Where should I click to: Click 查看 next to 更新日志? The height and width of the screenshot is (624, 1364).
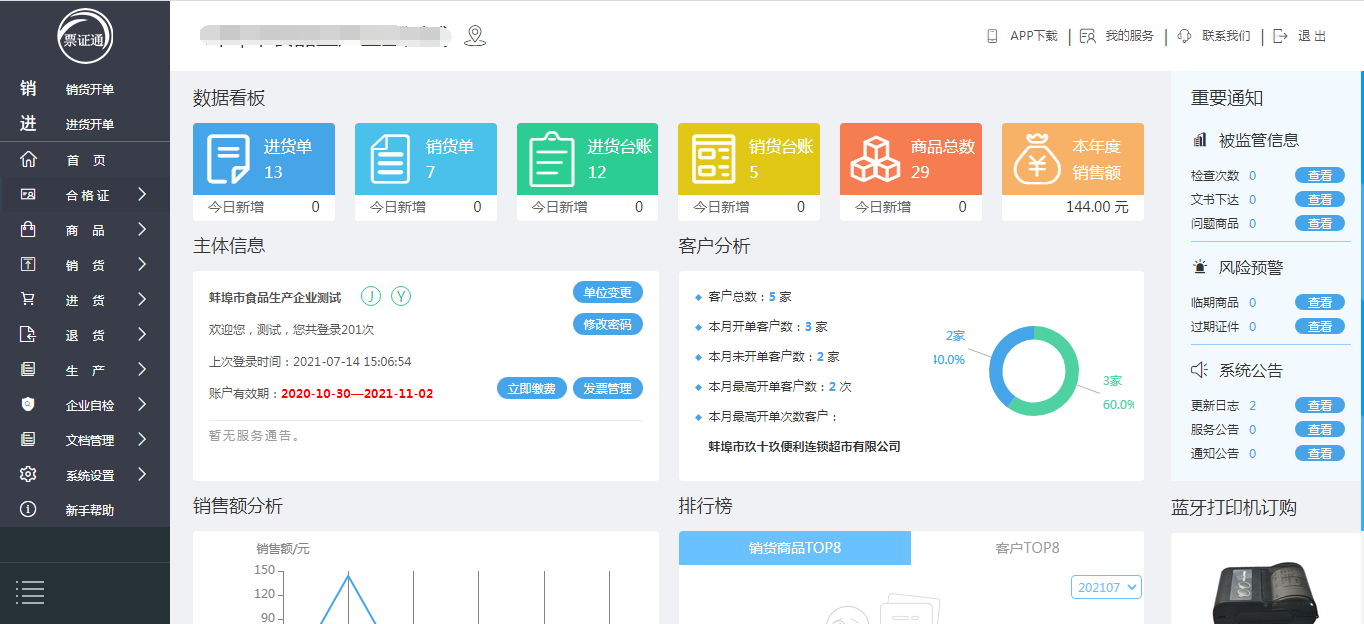click(x=1320, y=405)
